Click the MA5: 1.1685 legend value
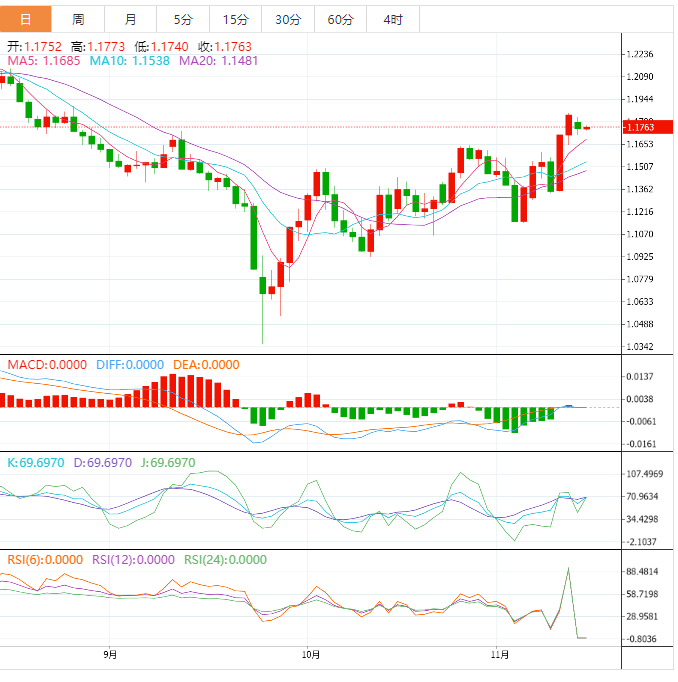678x682 pixels. click(44, 61)
